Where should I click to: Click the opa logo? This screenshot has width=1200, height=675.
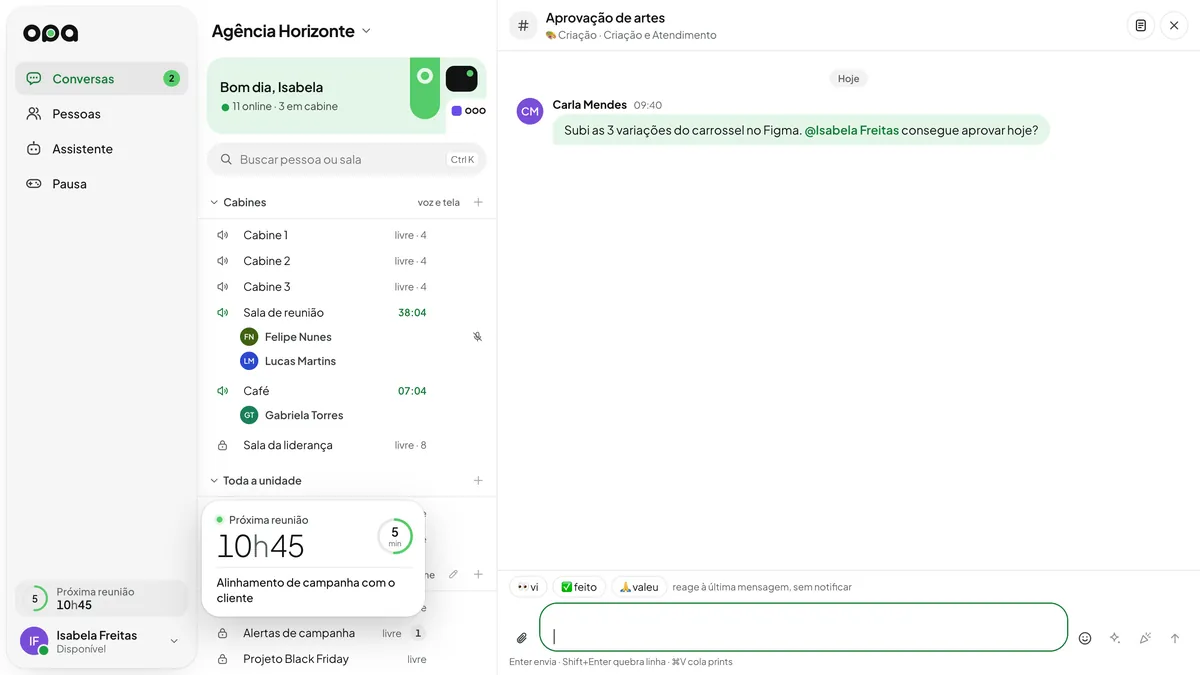(x=51, y=33)
